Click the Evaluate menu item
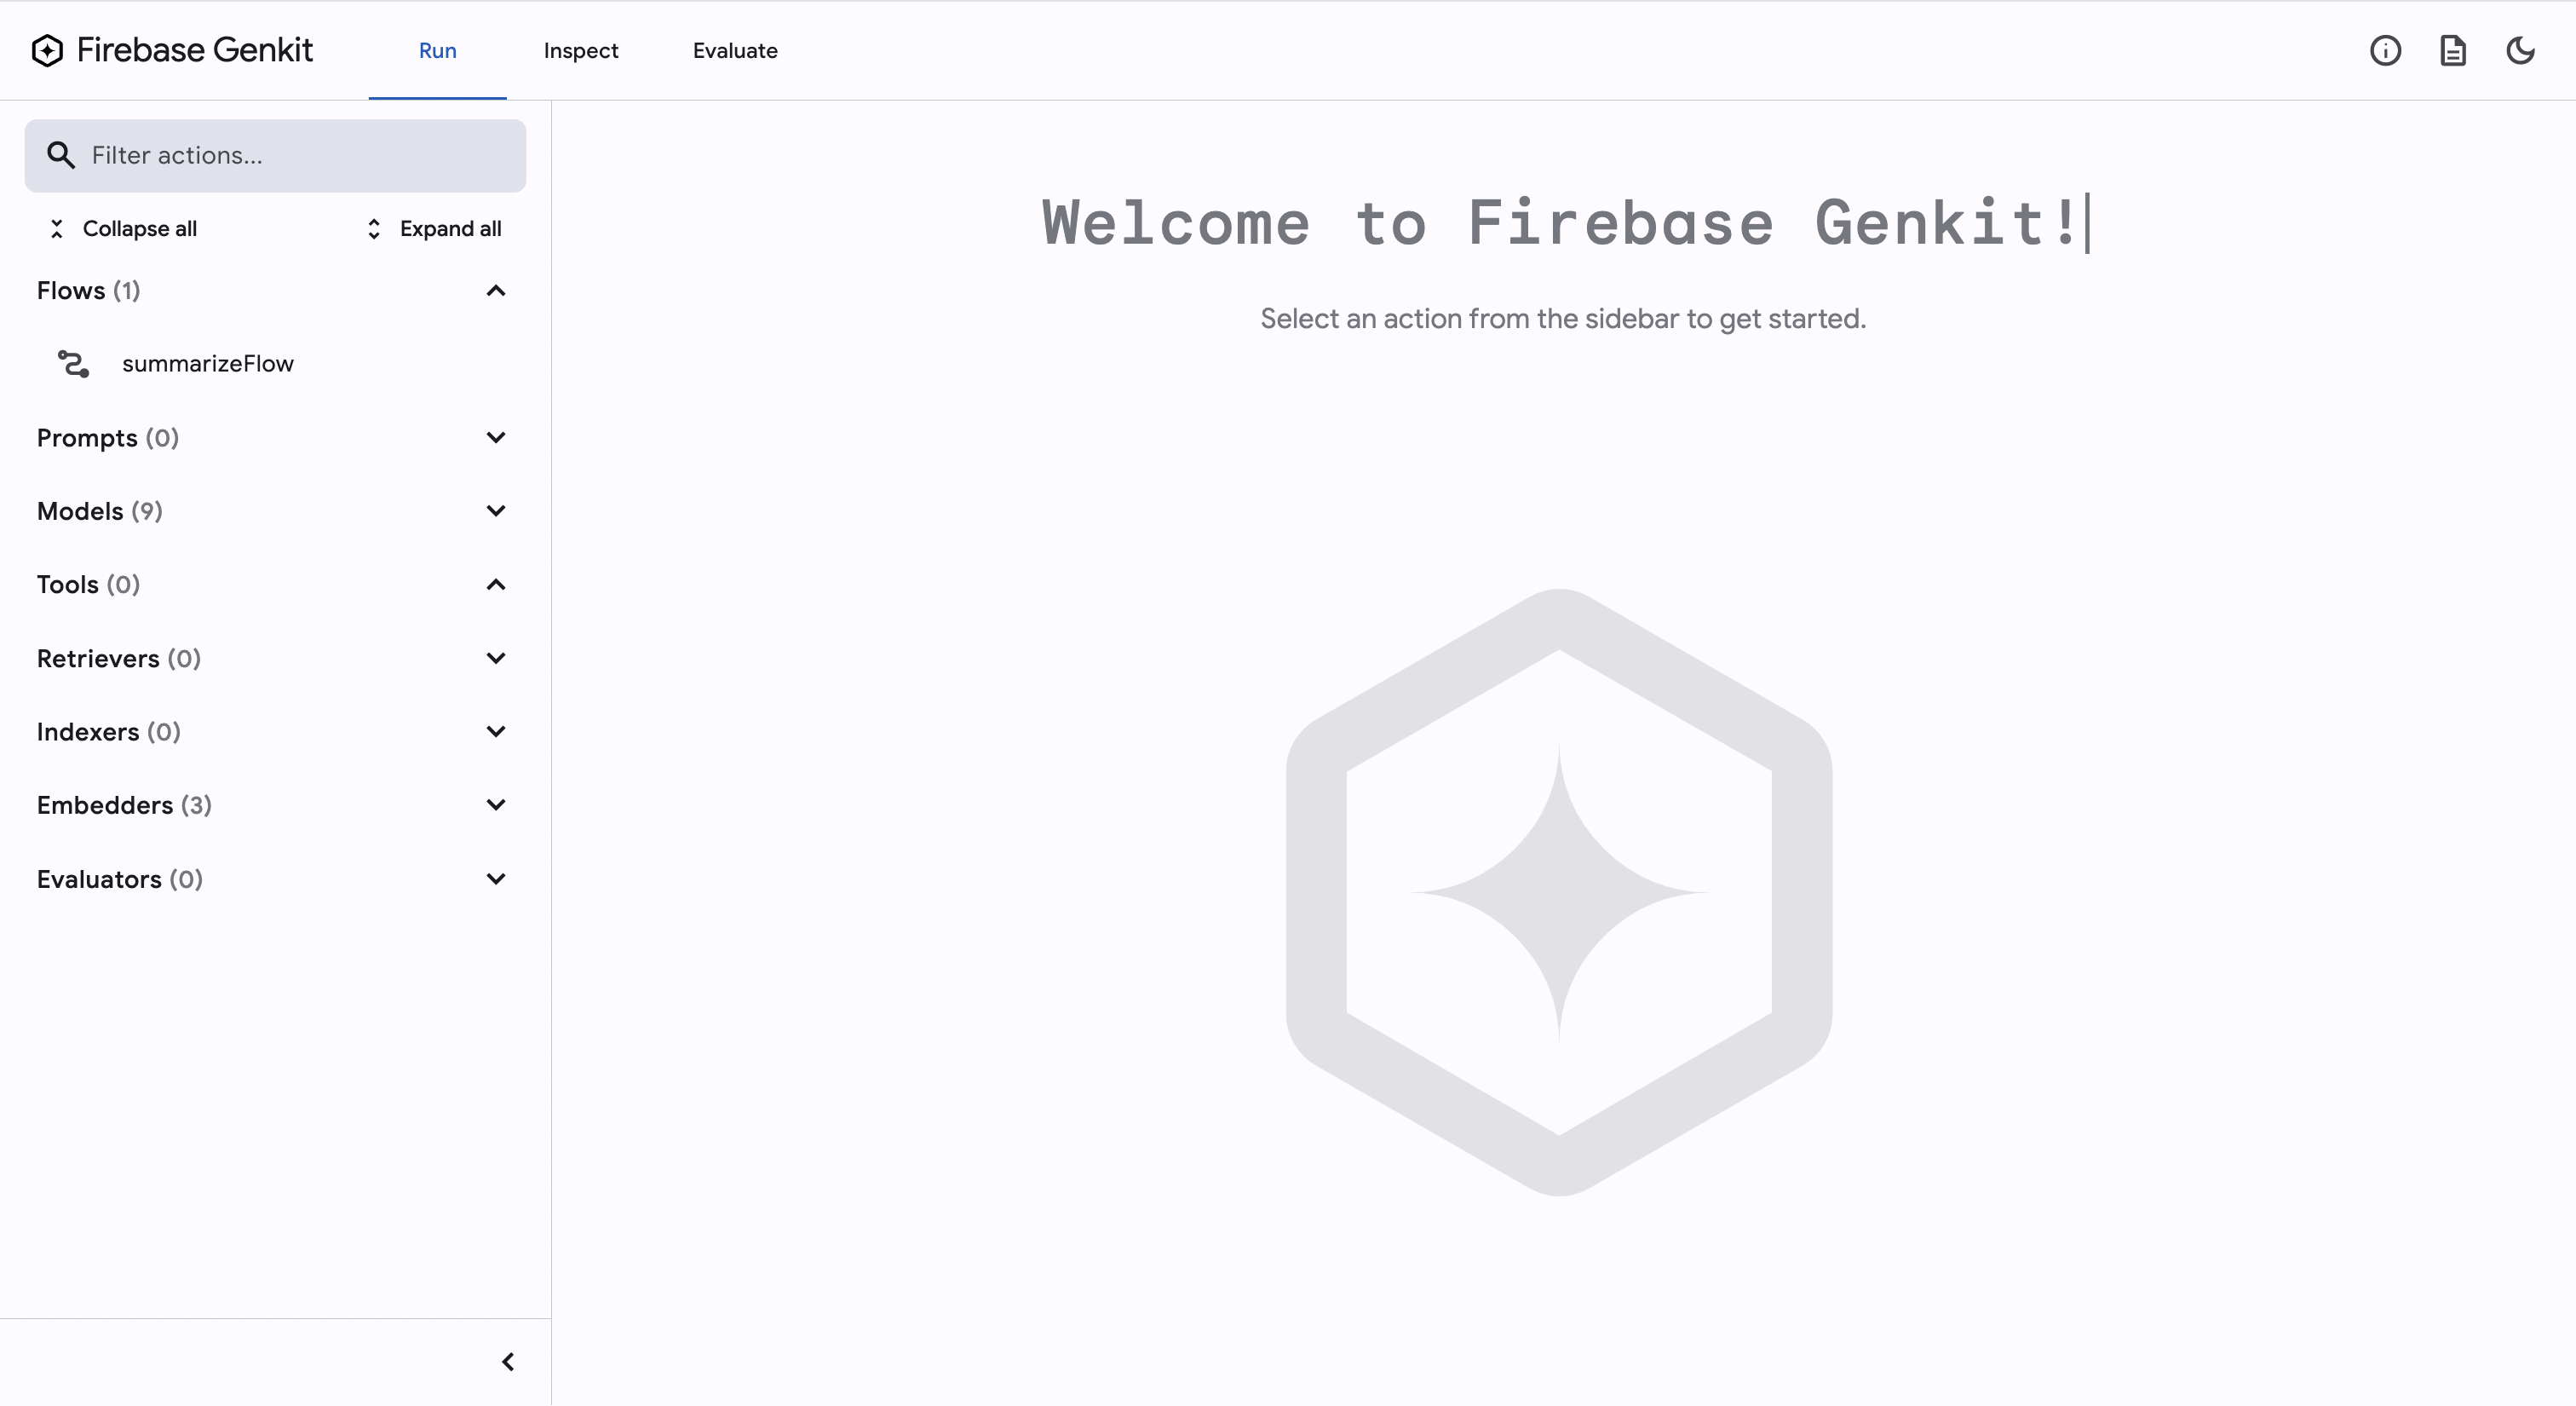The width and height of the screenshot is (2576, 1406). click(735, 50)
